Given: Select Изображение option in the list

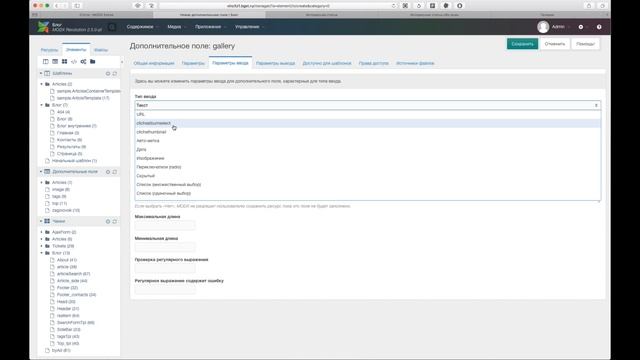Looking at the screenshot, I should [x=368, y=158].
